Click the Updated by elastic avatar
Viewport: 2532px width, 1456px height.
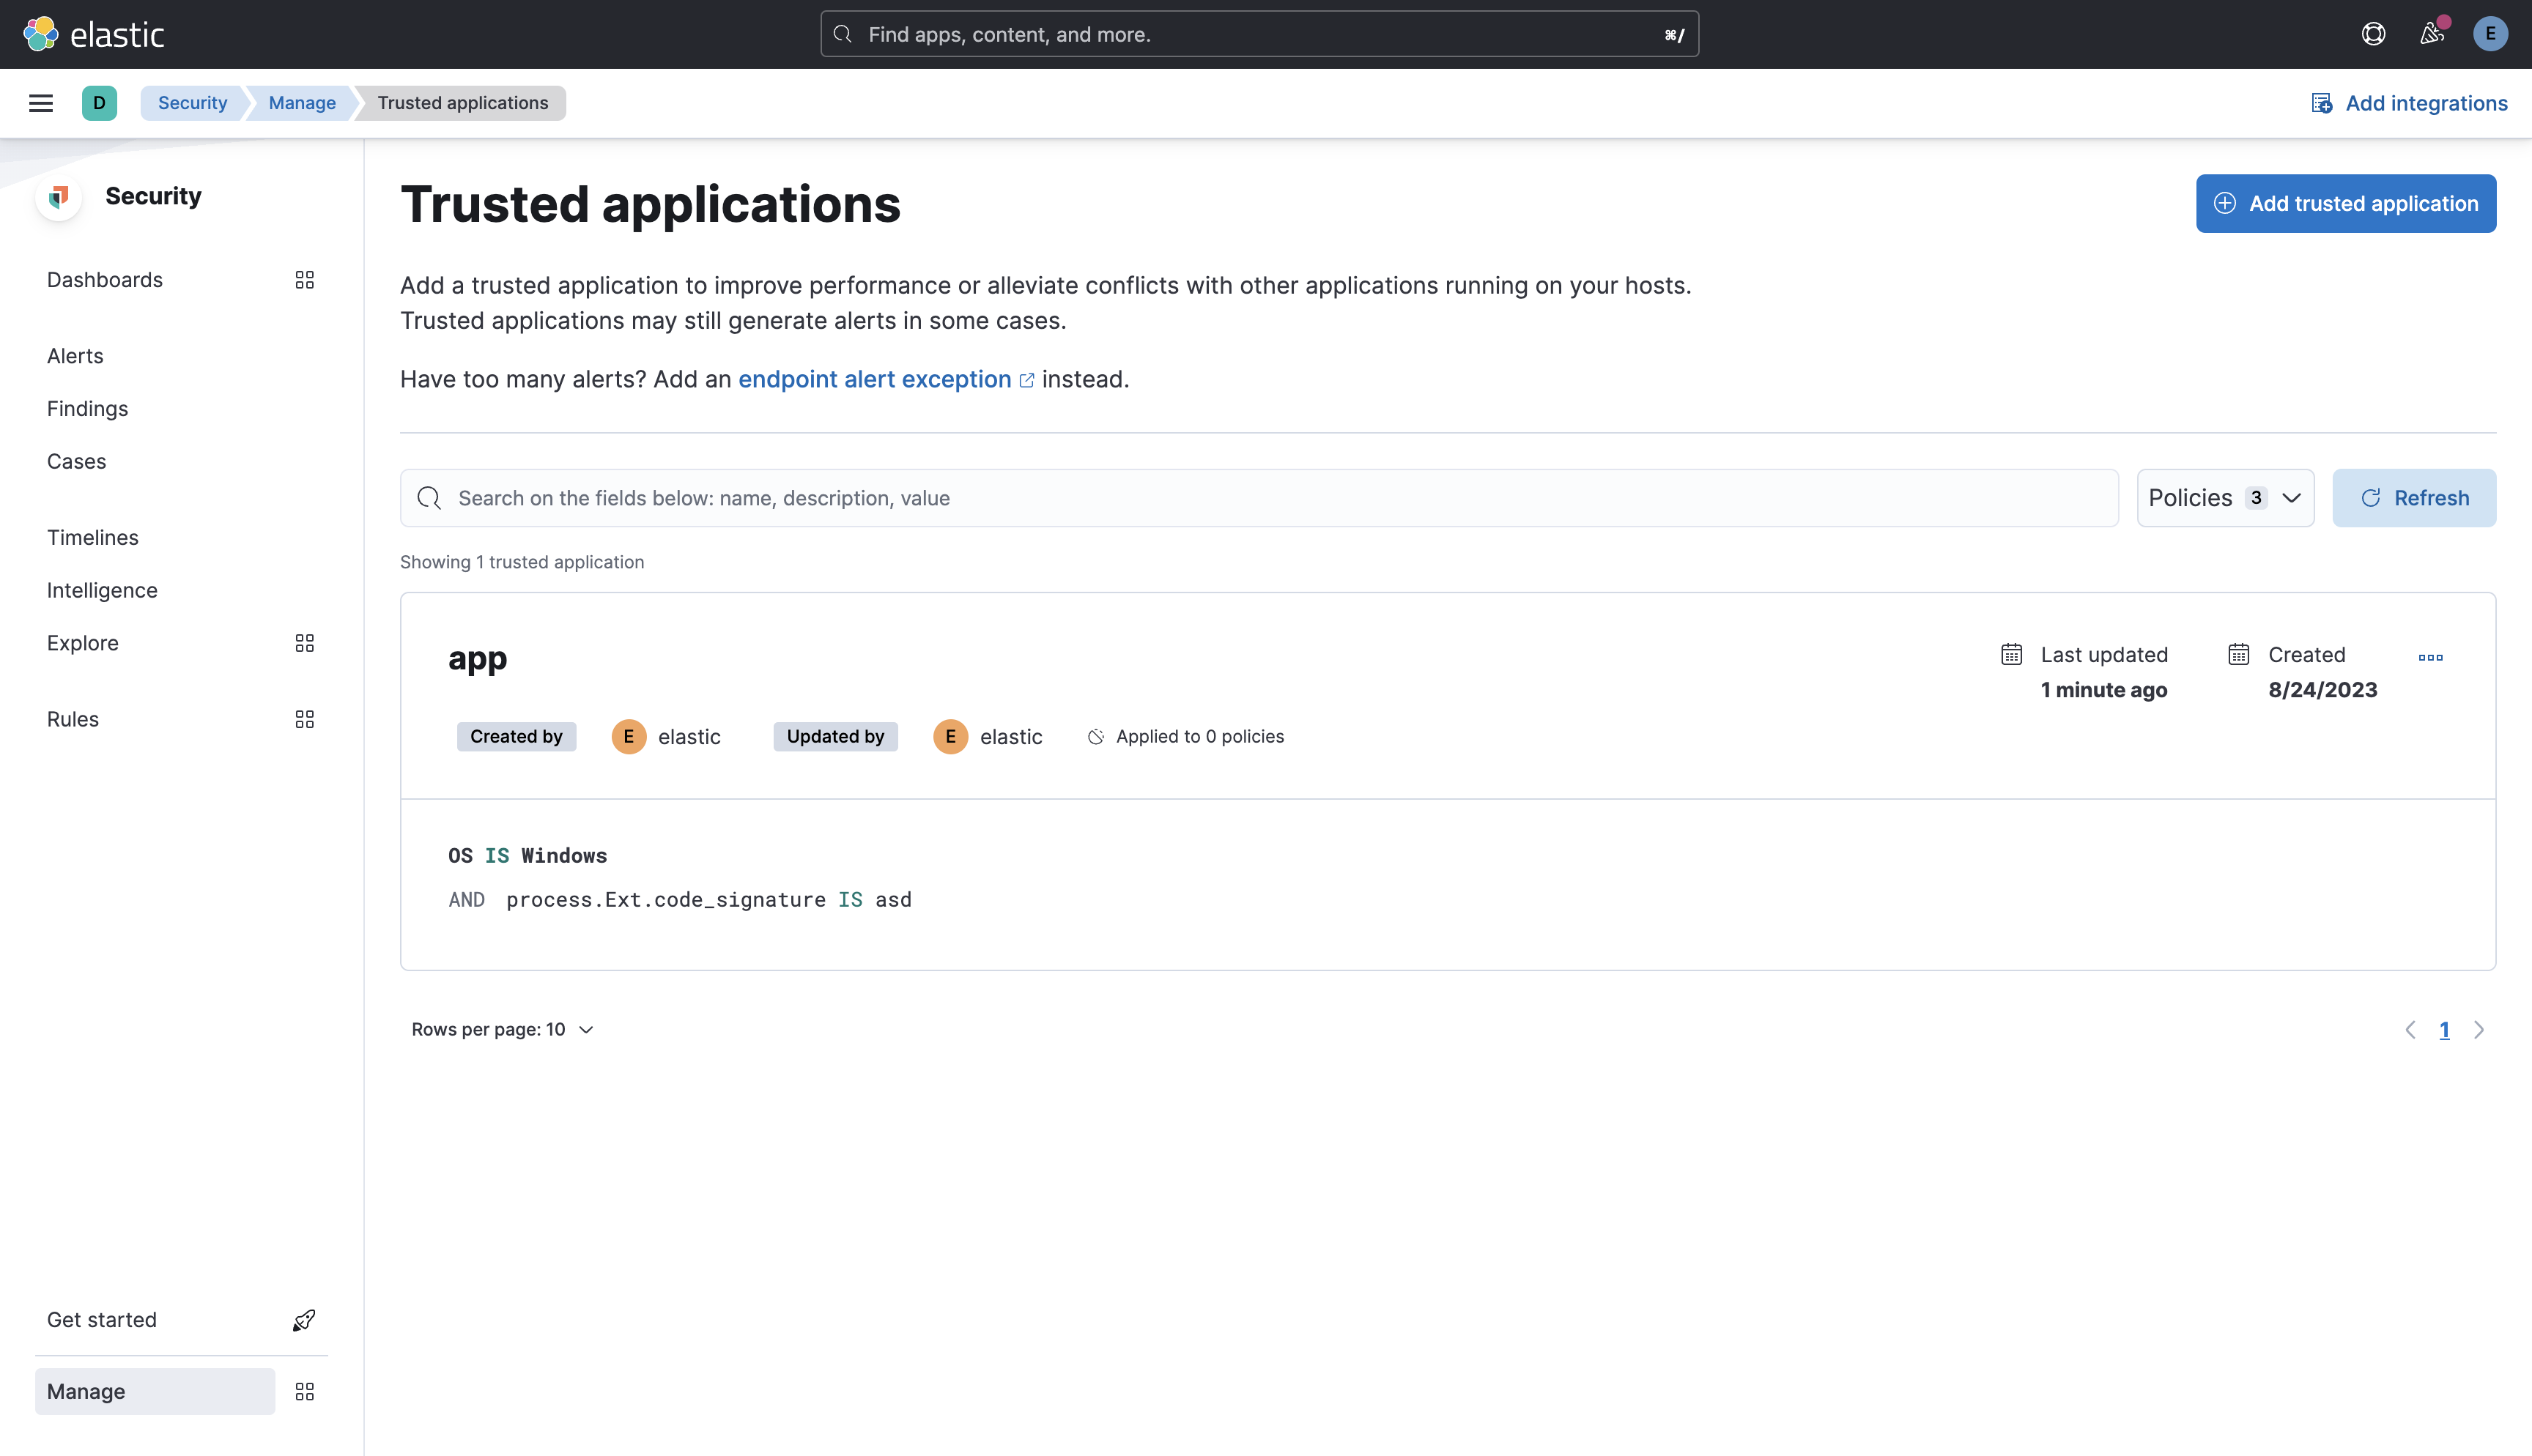pyautogui.click(x=950, y=737)
